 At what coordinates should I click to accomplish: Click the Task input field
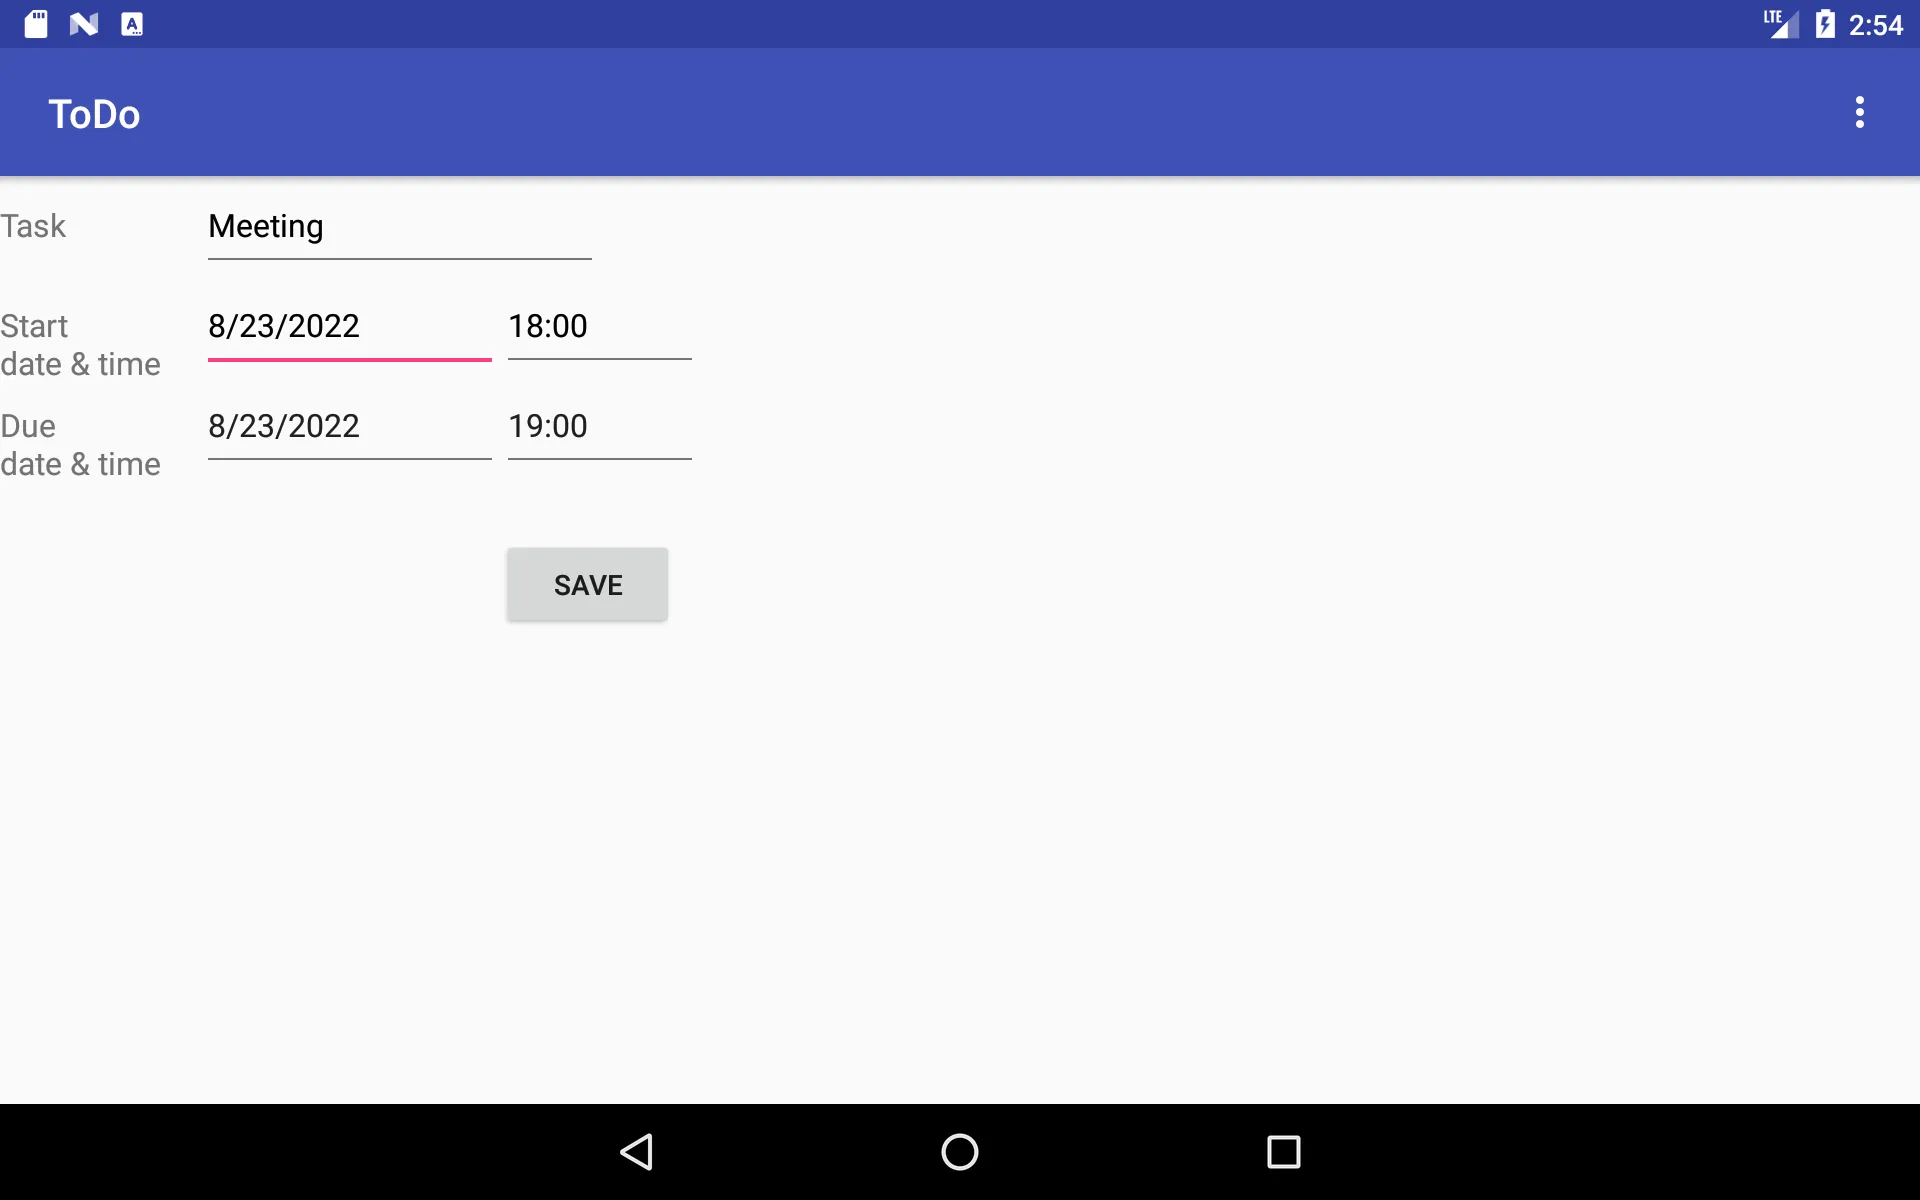[399, 225]
